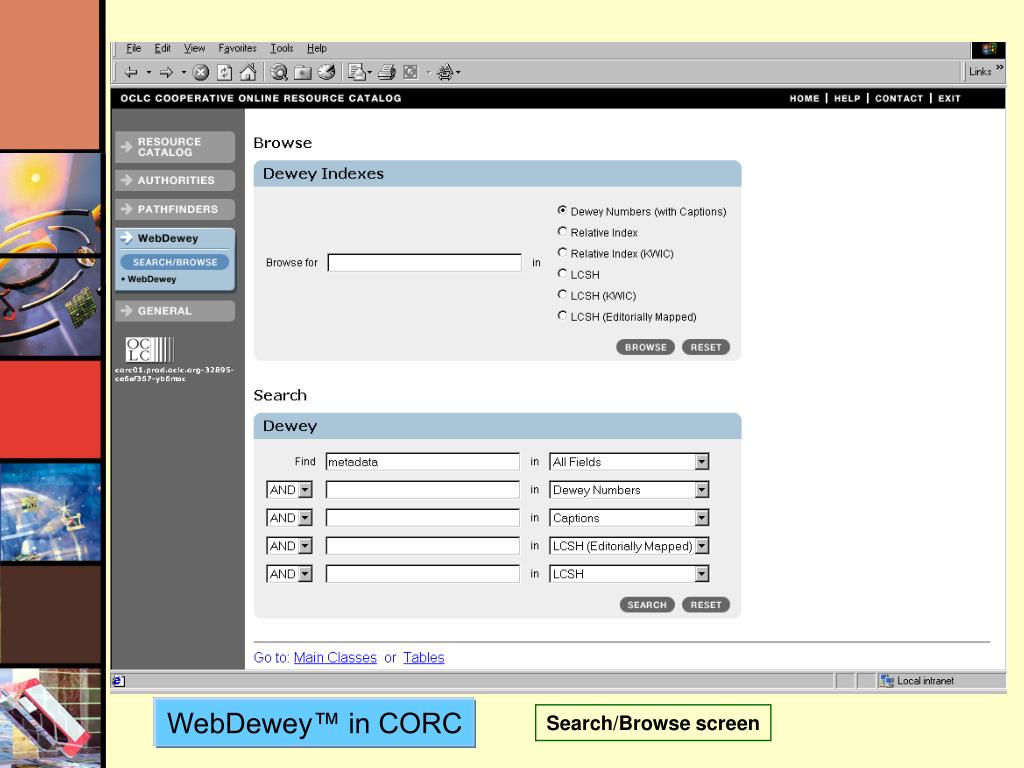Open the Forward button history dropdown arrow
This screenshot has width=1024, height=768.
(x=184, y=72)
